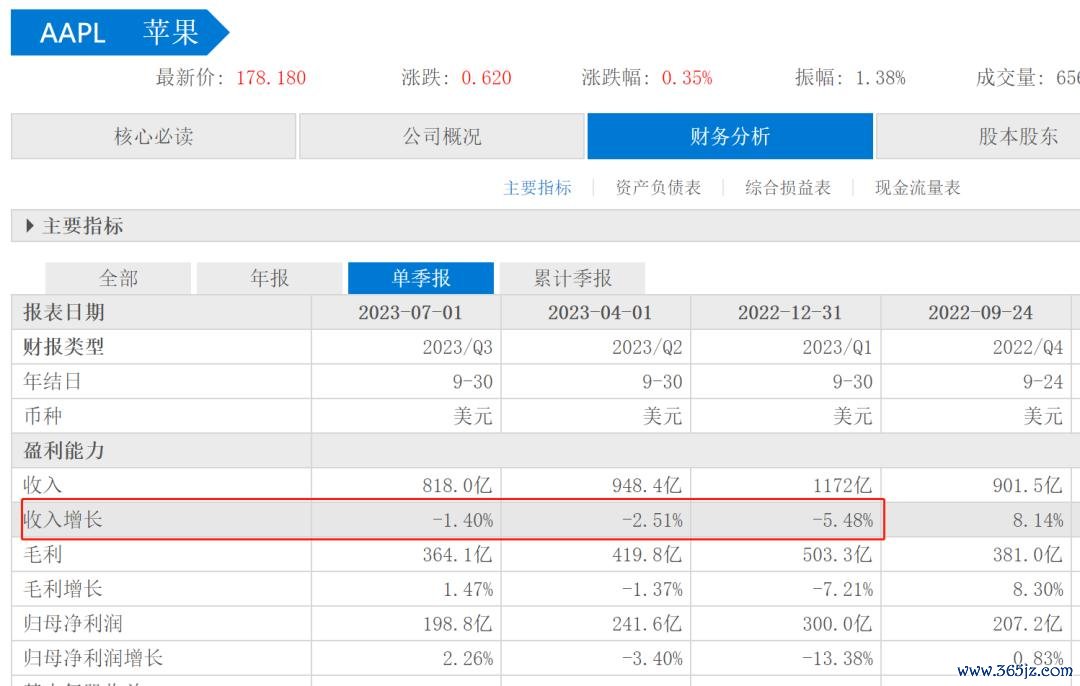Switch to 累计季报 filter
This screenshot has width=1080, height=686.
click(572, 278)
